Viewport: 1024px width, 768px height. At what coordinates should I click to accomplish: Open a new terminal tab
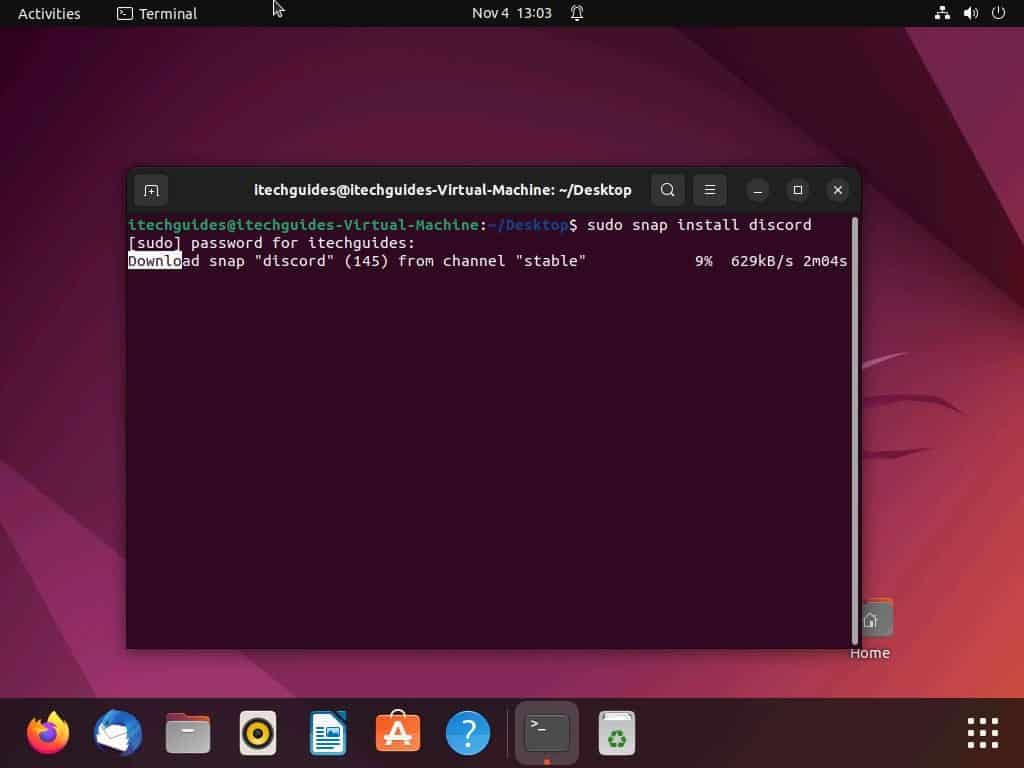click(152, 190)
